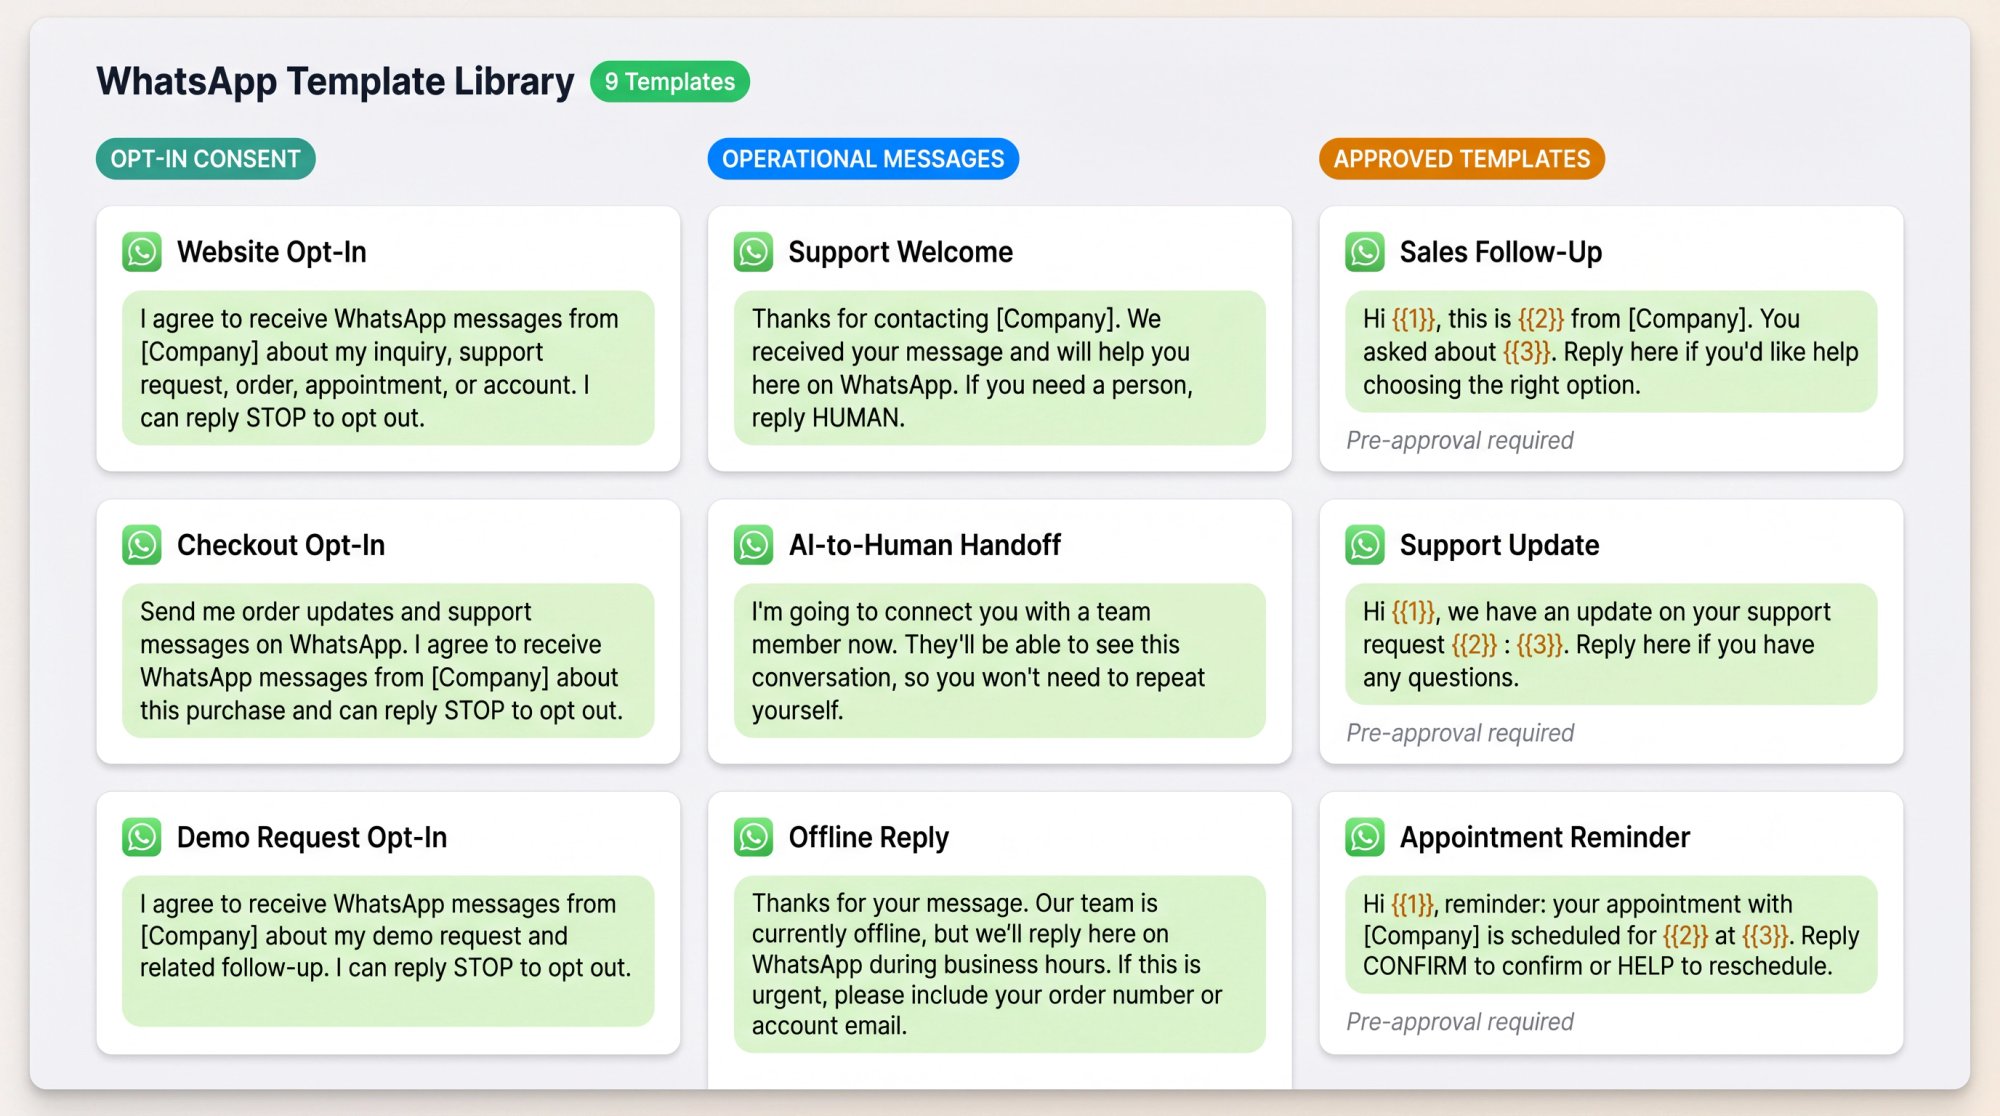The image size is (2000, 1116).
Task: Open the Support Welcome card title
Action: pos(901,252)
